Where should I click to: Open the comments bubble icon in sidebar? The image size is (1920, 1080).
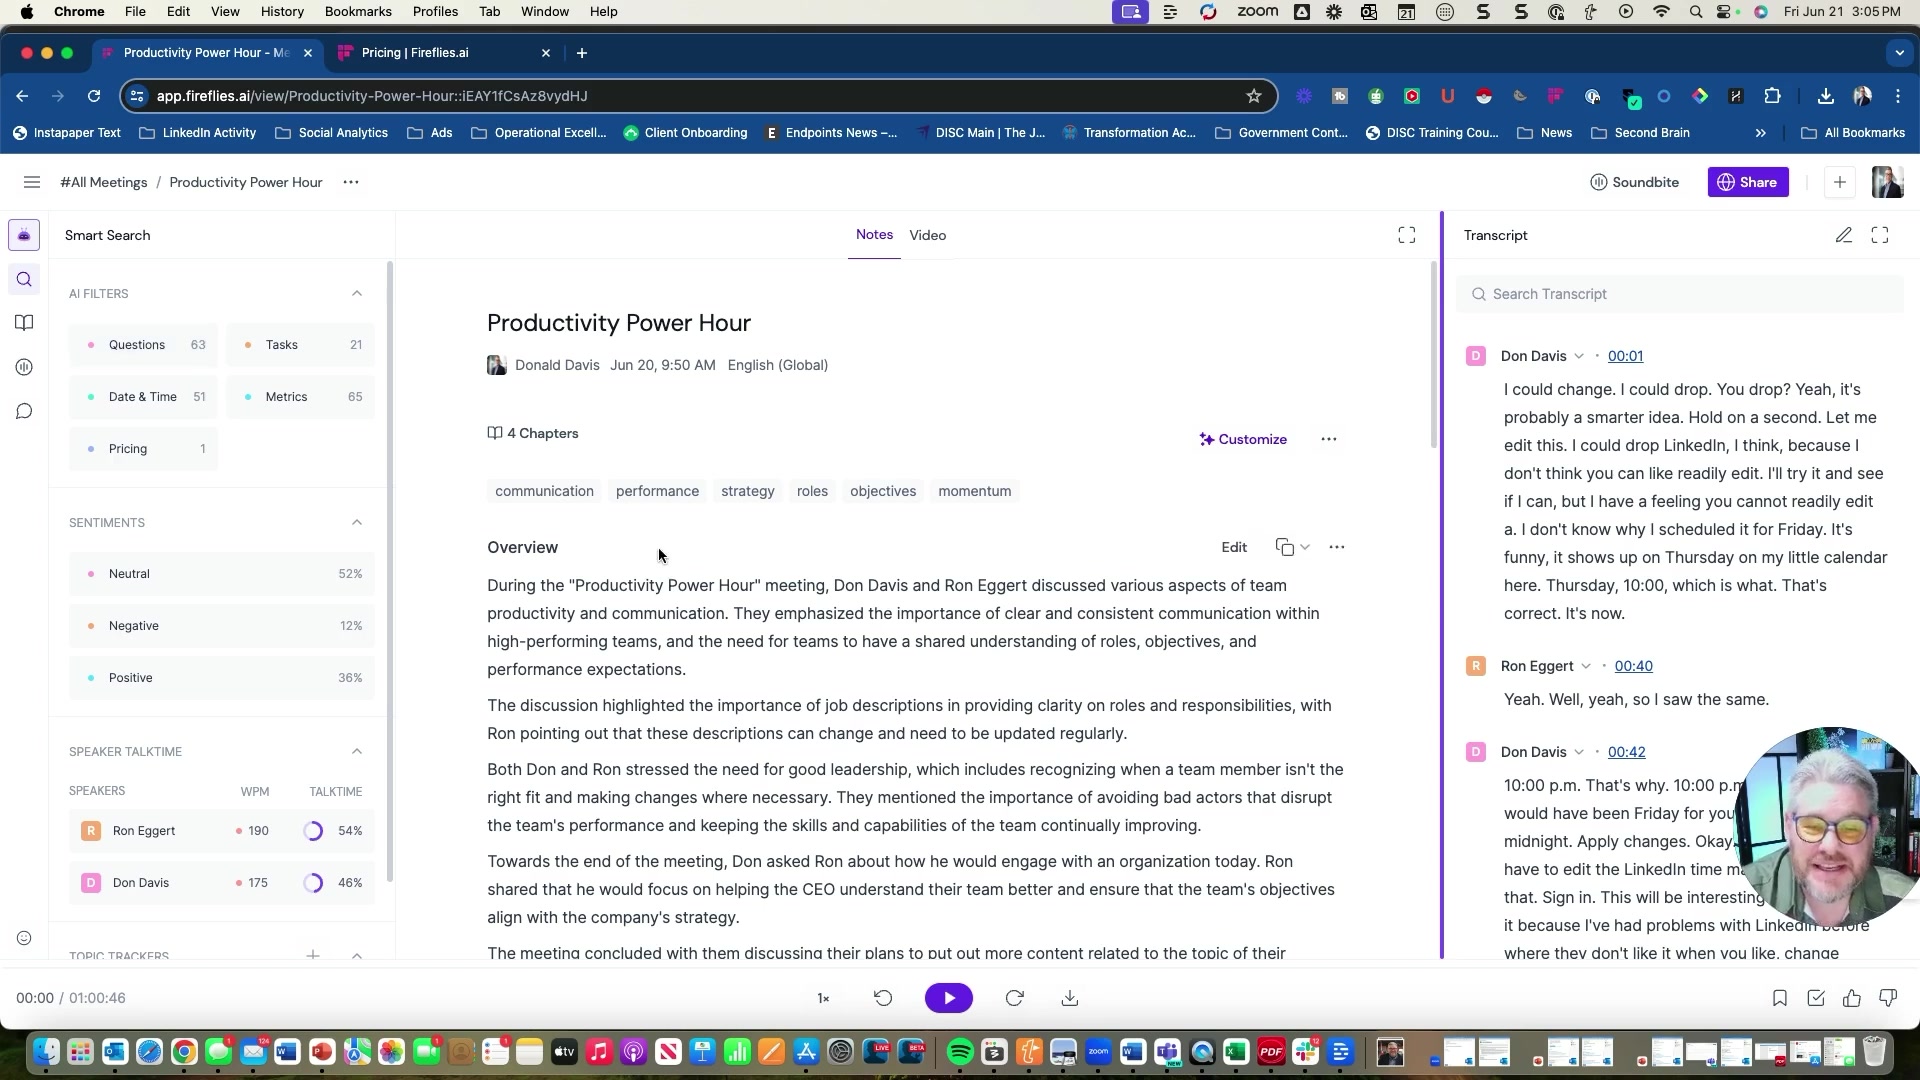pyautogui.click(x=24, y=411)
